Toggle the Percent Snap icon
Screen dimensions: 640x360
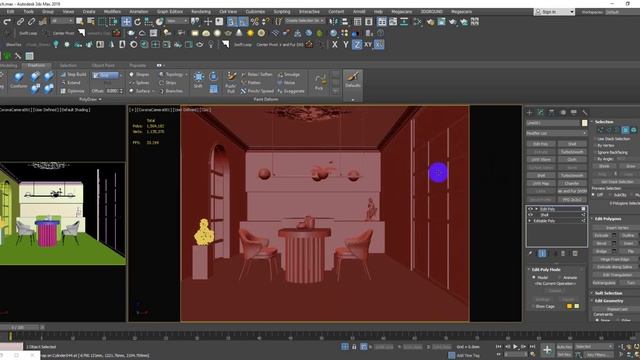click(255, 22)
